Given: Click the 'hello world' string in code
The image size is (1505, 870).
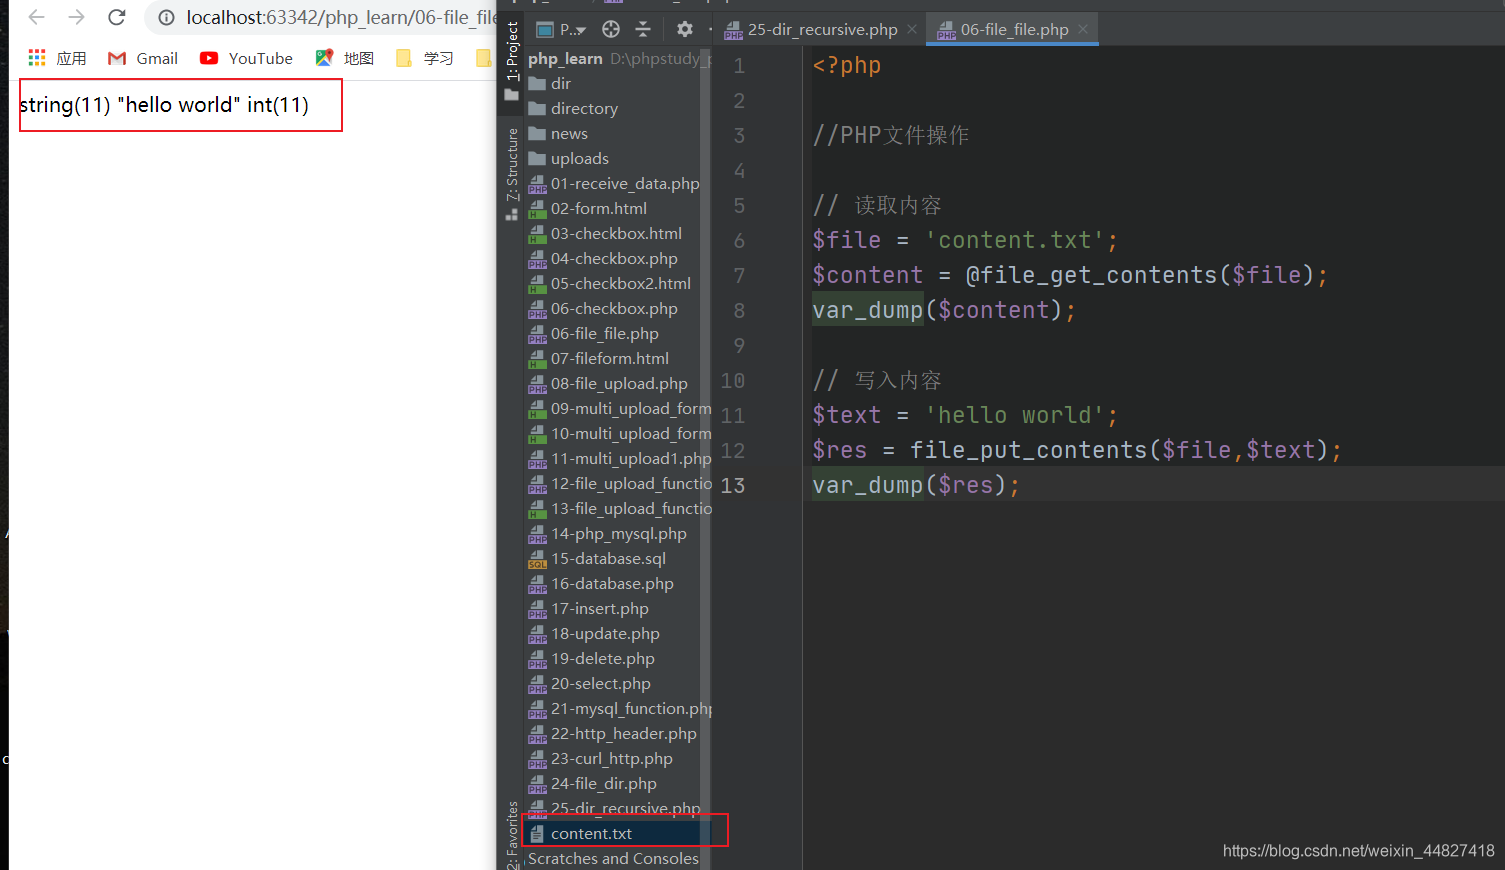Looking at the screenshot, I should point(1014,415).
